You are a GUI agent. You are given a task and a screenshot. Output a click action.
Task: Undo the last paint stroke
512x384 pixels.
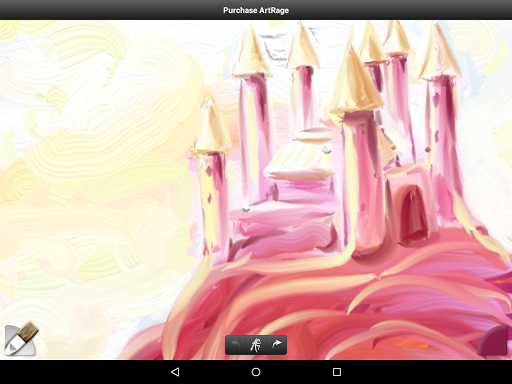[x=235, y=344]
